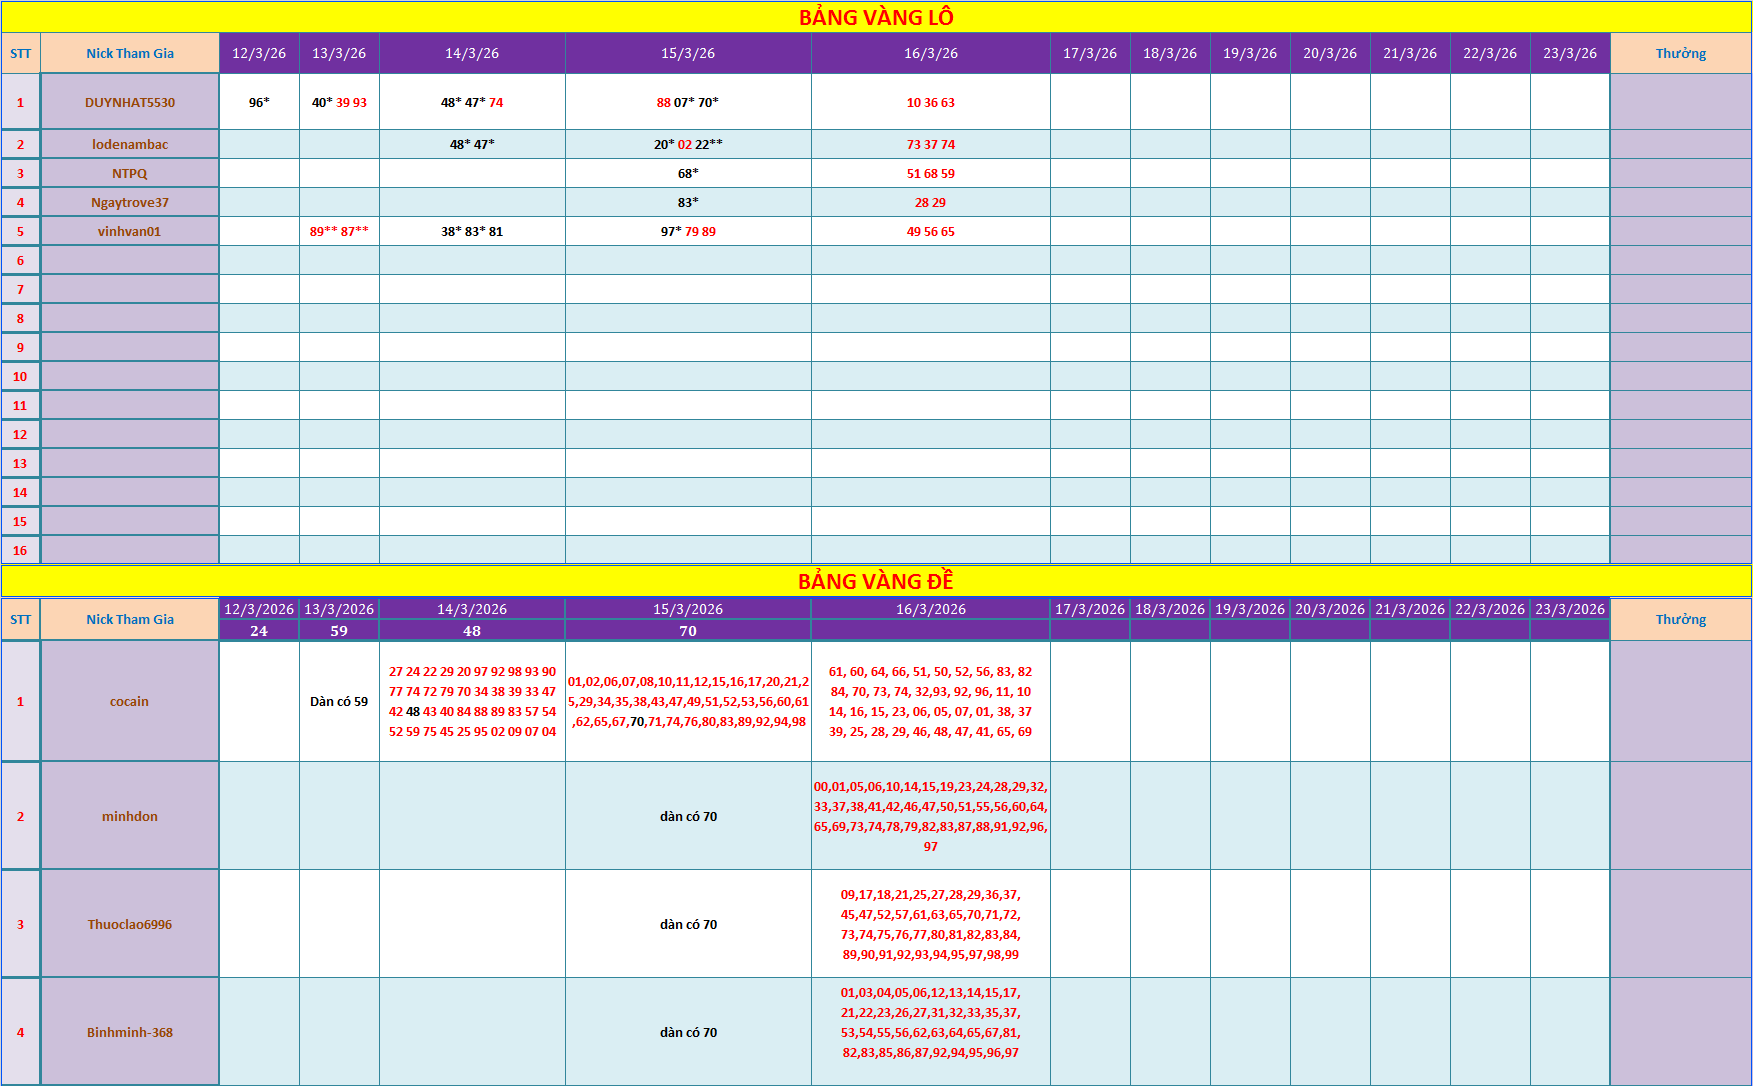Select the 16/3/26 column header in Lô table
1753x1086 pixels.
tap(931, 53)
